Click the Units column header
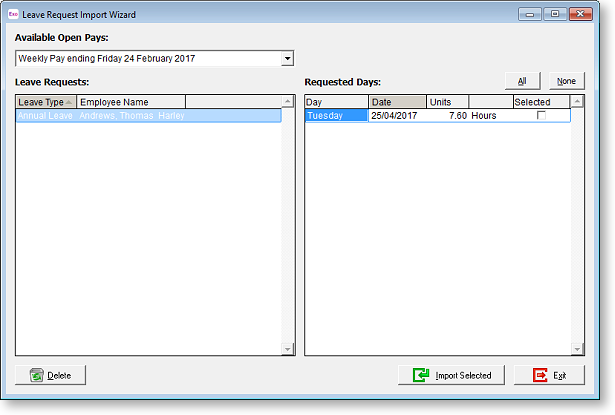615x415 pixels. pyautogui.click(x=447, y=102)
